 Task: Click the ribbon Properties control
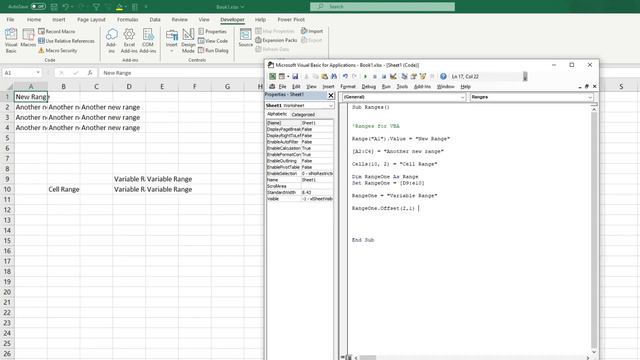point(212,31)
